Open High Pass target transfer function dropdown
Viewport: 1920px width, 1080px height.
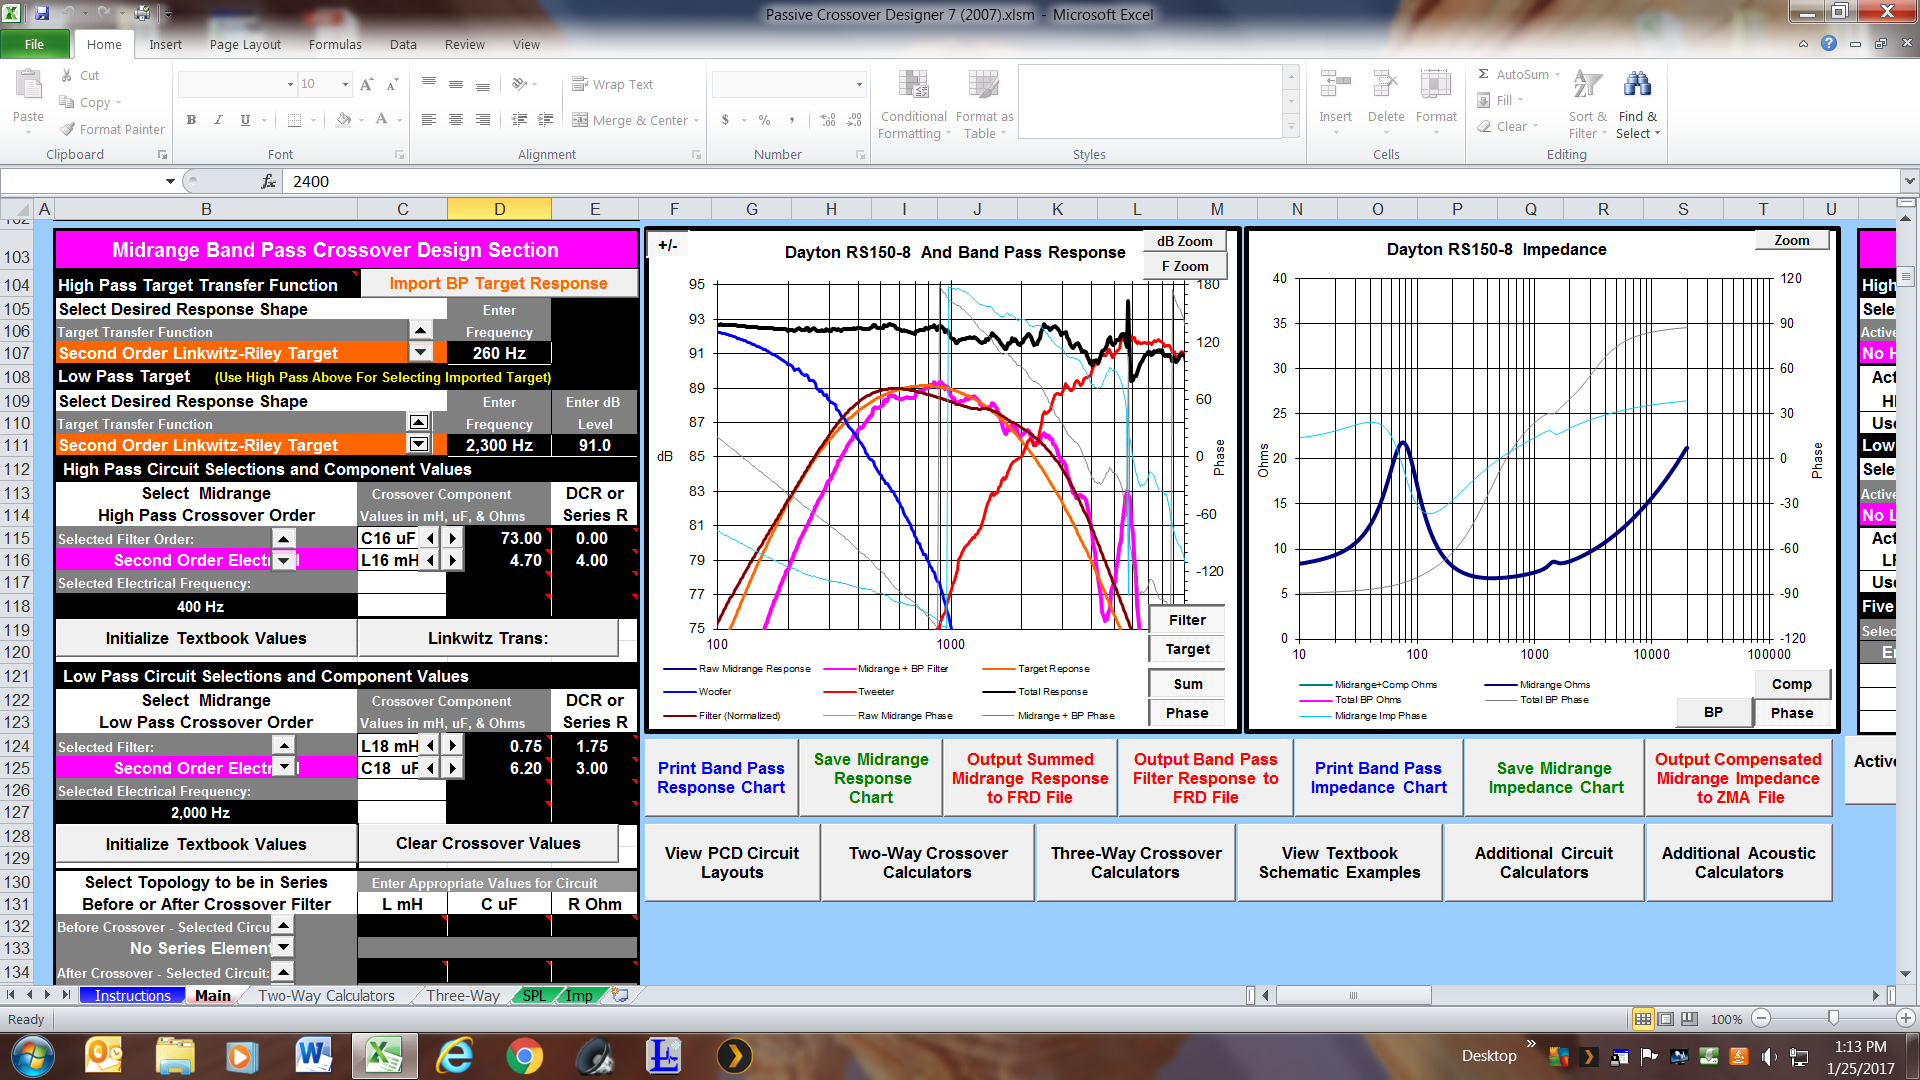pos(421,352)
